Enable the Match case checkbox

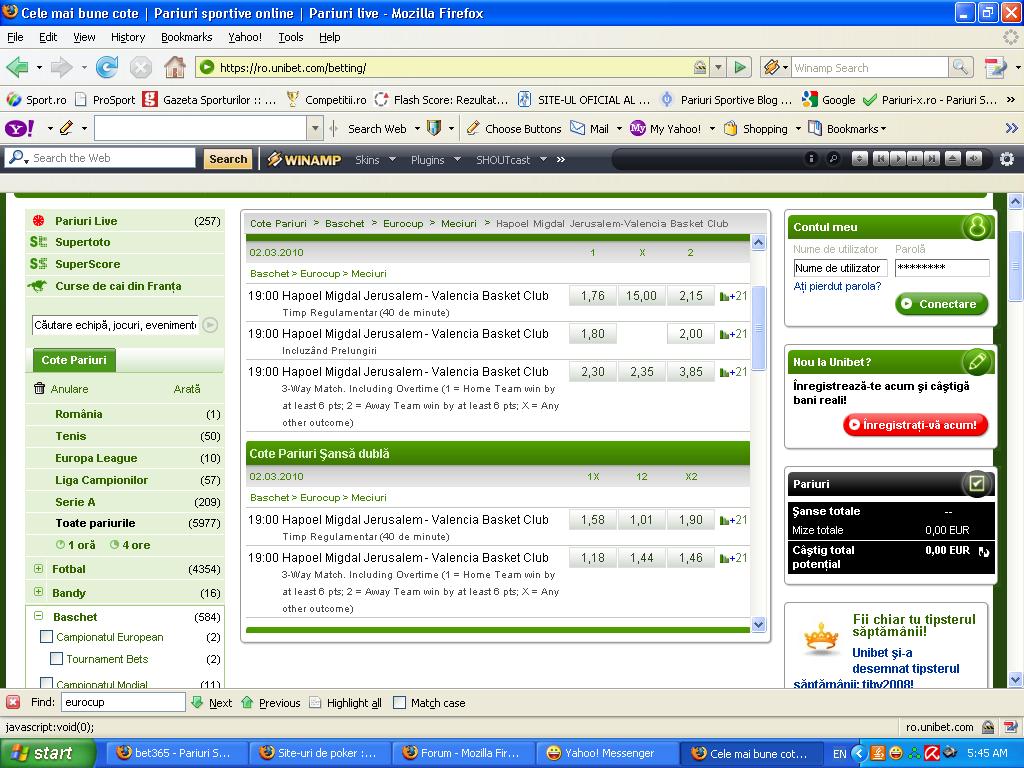(x=400, y=703)
